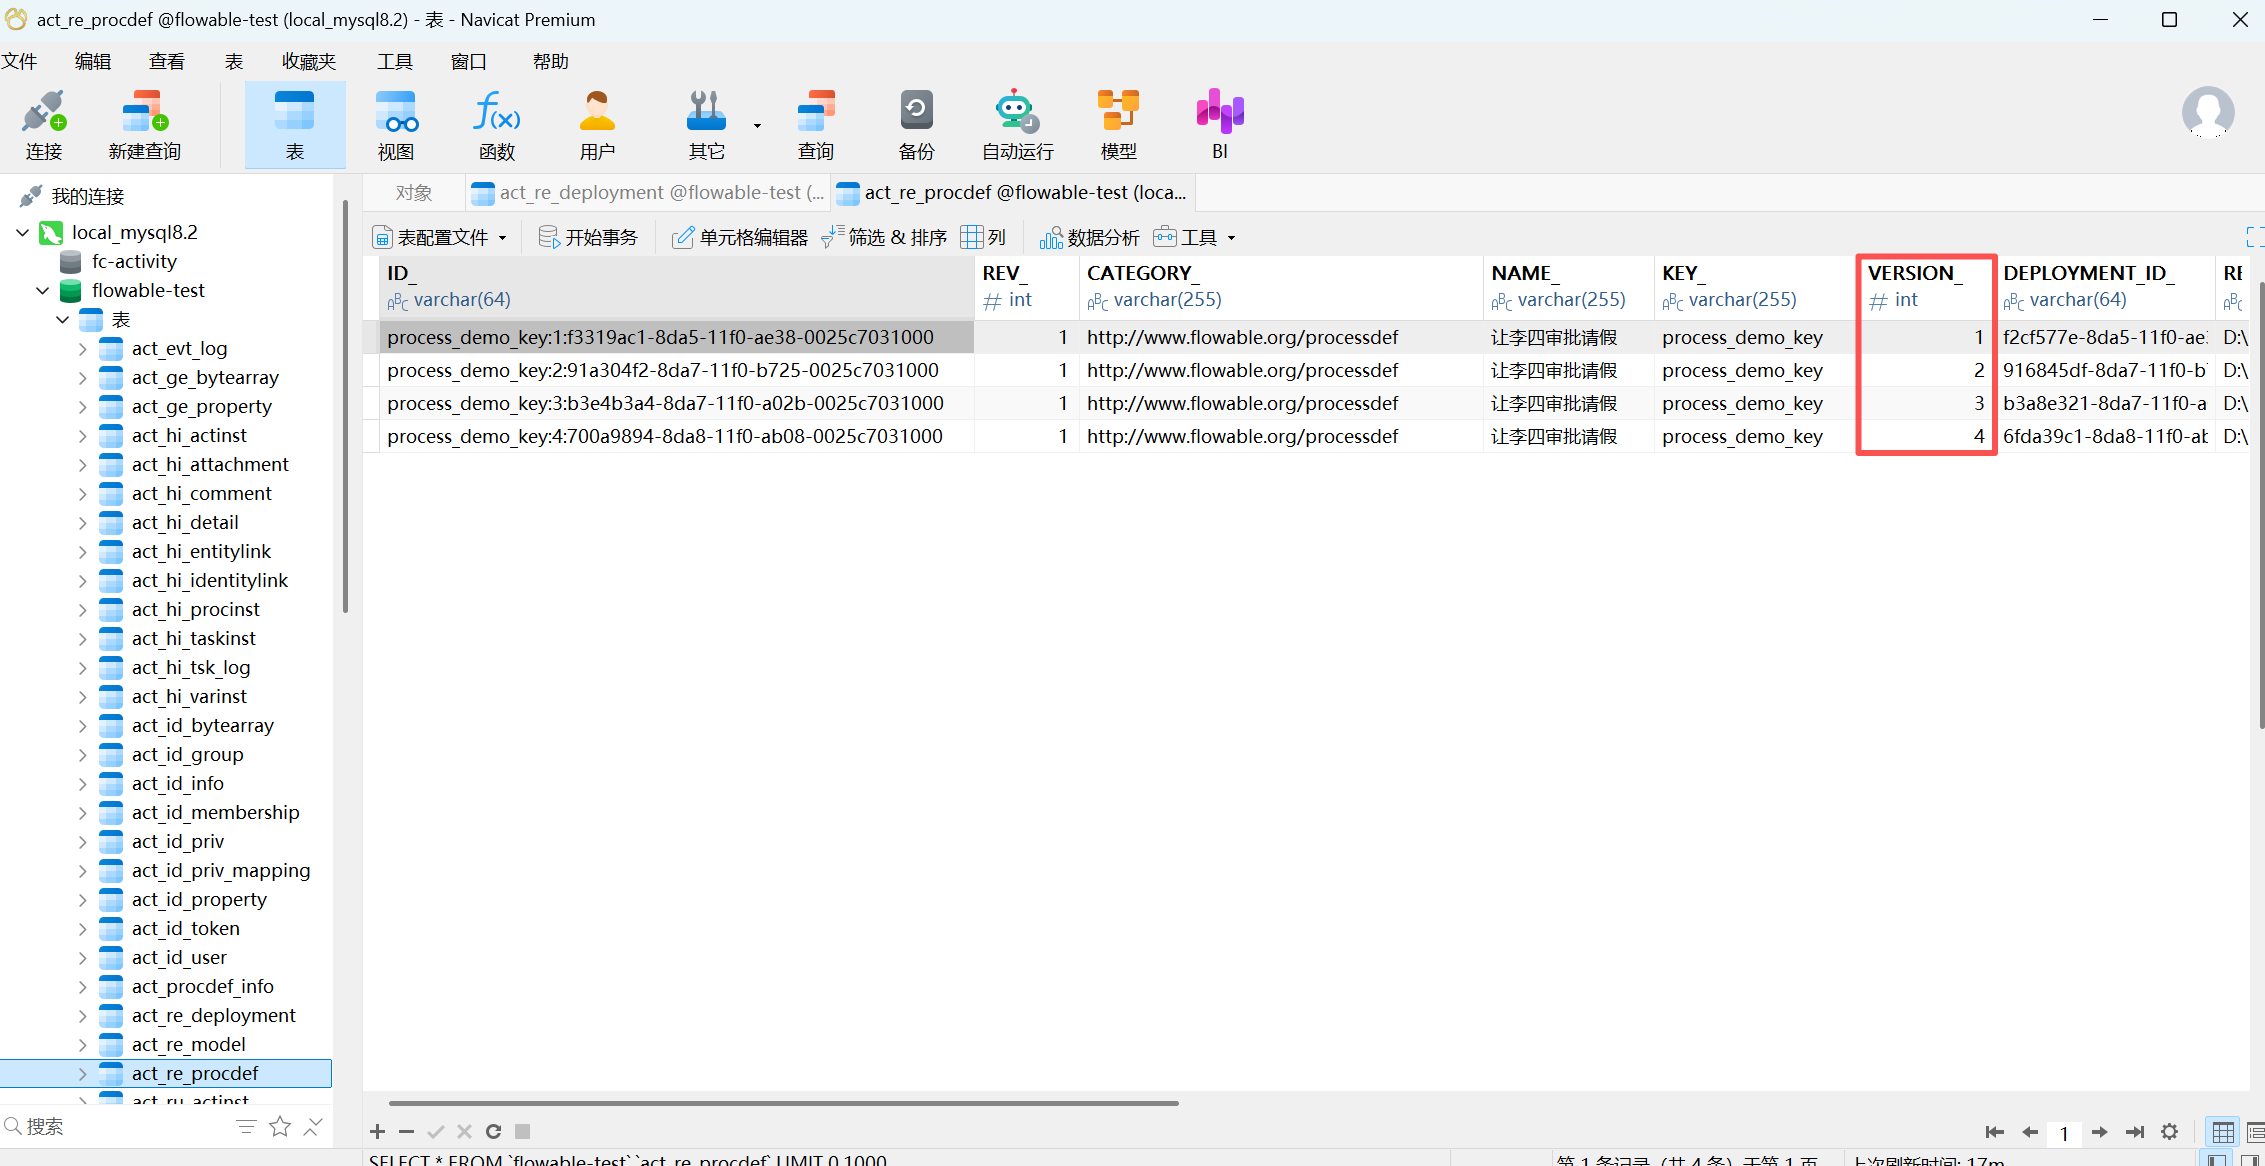Open the 表配置文件 dropdown
2265x1166 pixels.
pos(440,238)
